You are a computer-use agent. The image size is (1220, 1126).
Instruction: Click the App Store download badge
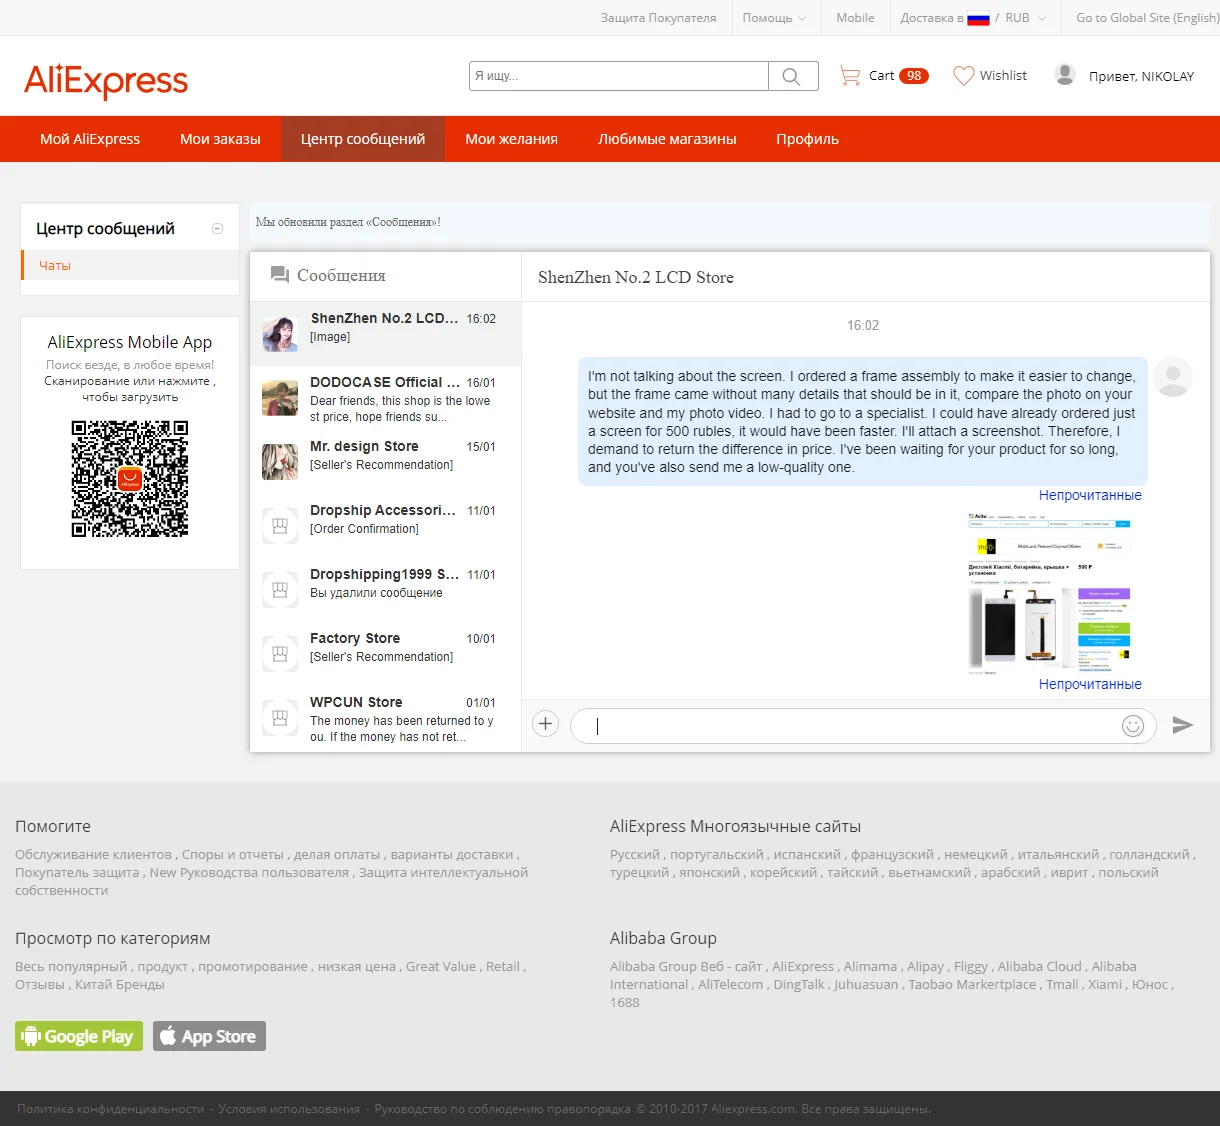tap(209, 1036)
